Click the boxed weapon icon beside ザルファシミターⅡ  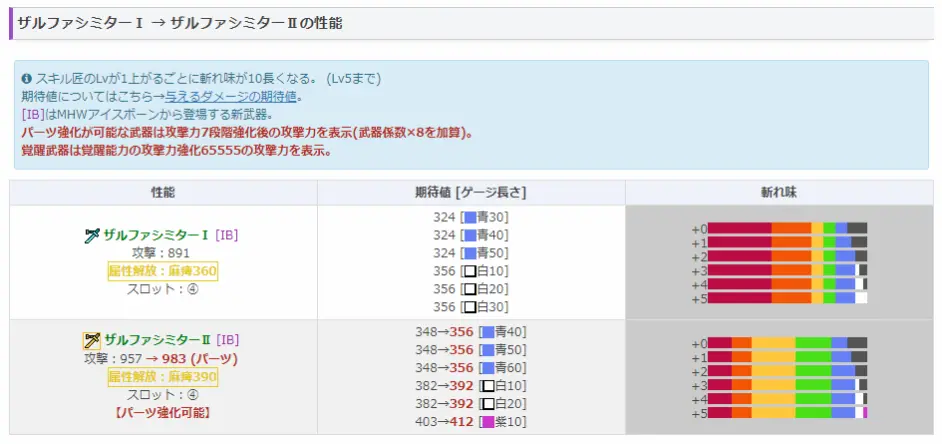click(x=91, y=341)
